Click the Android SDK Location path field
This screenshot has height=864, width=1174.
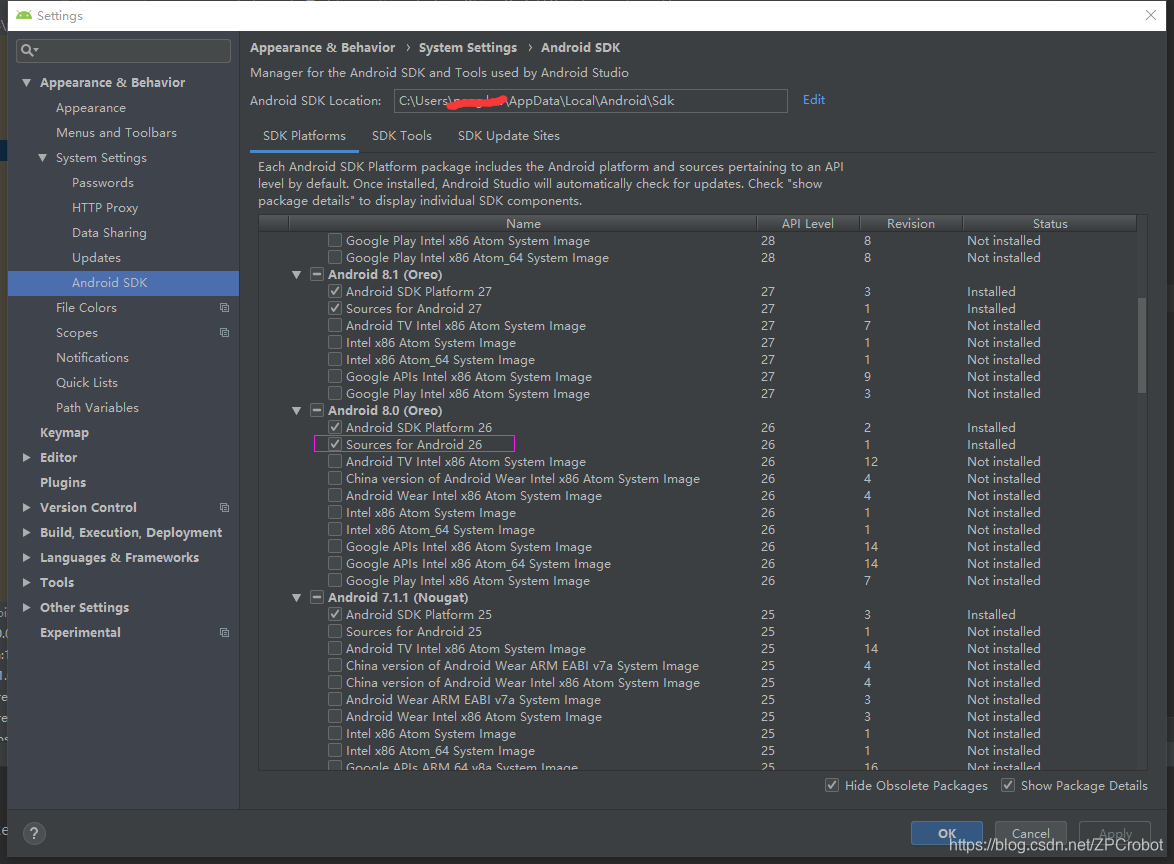[x=591, y=101]
